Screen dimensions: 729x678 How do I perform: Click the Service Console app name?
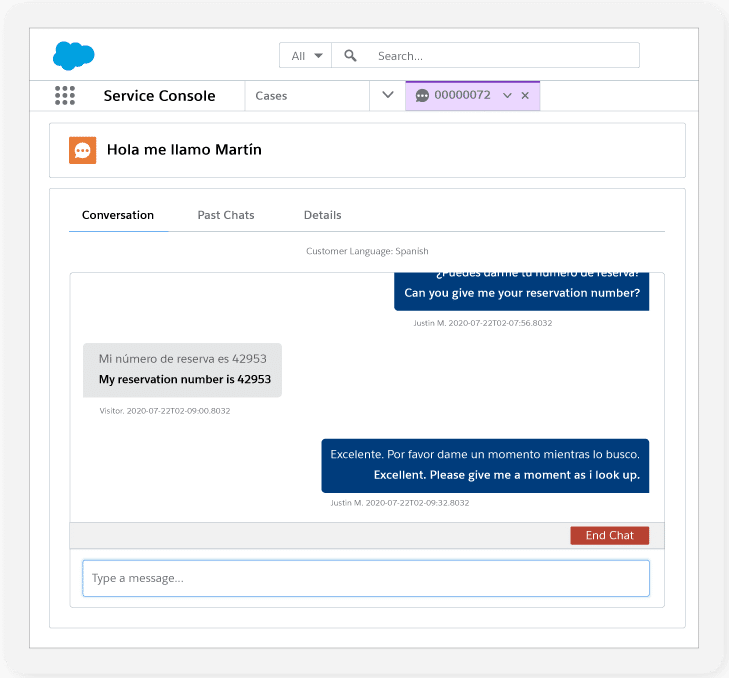159,96
